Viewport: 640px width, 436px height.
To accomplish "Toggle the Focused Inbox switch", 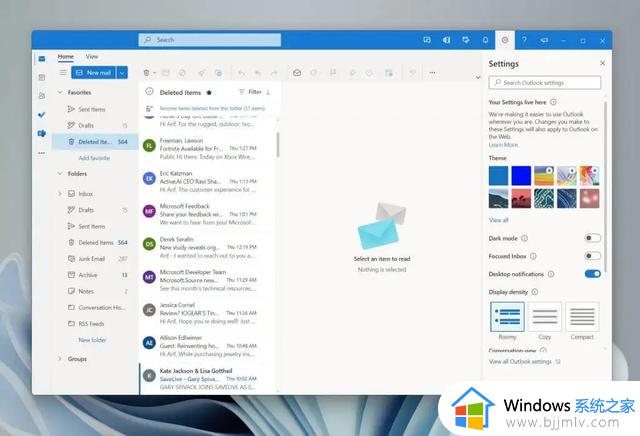I will click(592, 256).
